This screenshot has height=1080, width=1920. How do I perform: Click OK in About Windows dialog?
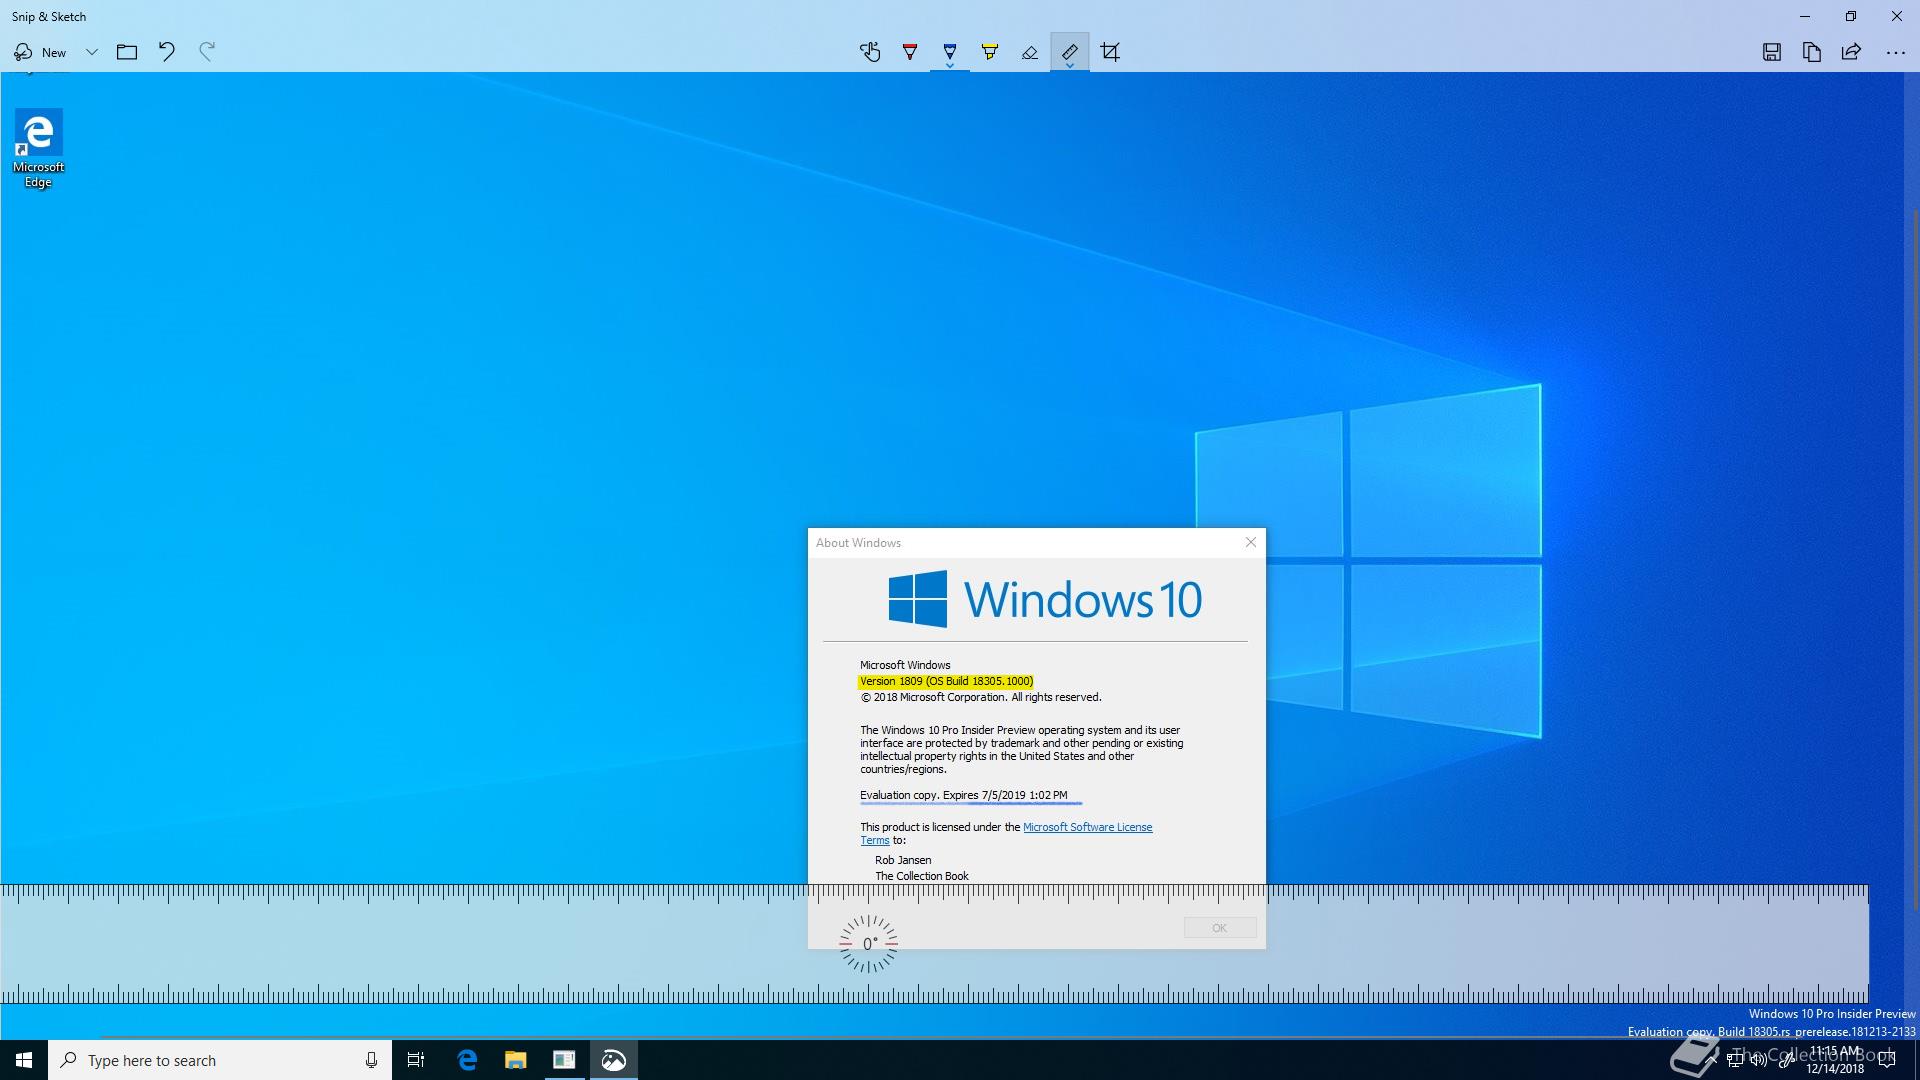pos(1220,928)
